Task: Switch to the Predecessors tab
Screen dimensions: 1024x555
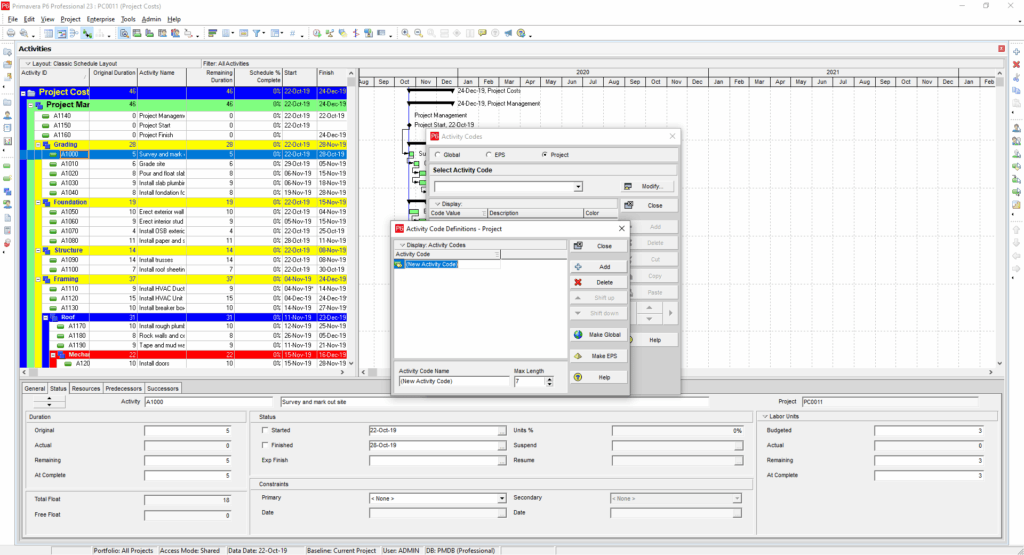Action: coord(123,388)
